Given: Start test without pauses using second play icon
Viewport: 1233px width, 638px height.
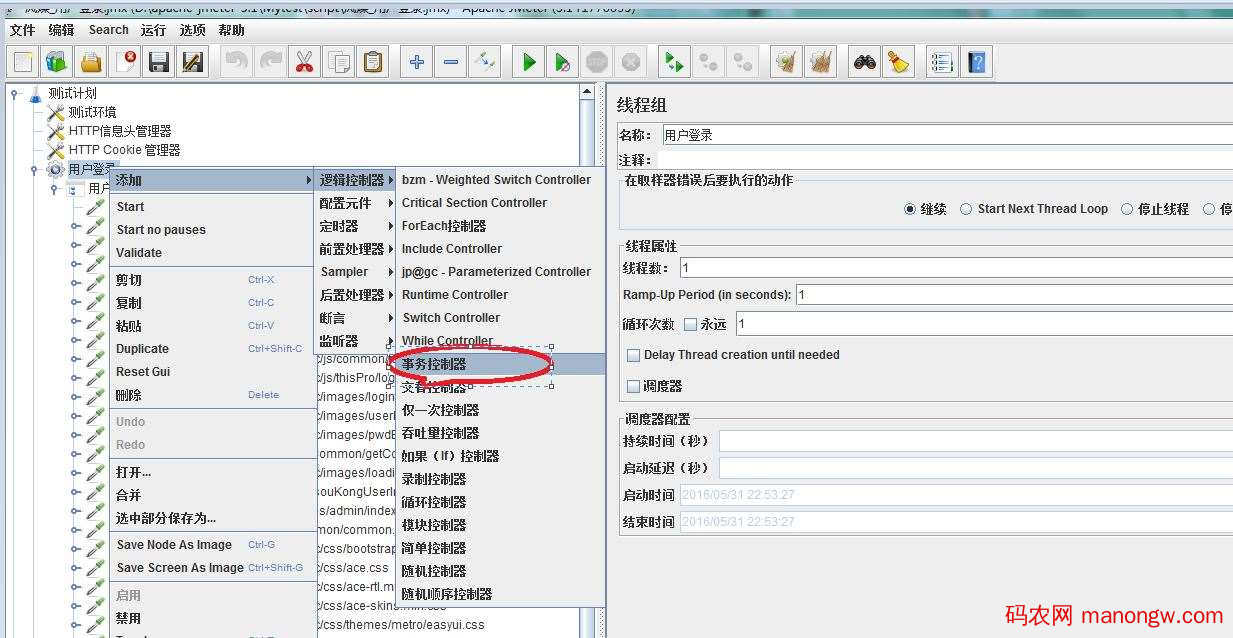Looking at the screenshot, I should [x=563, y=61].
